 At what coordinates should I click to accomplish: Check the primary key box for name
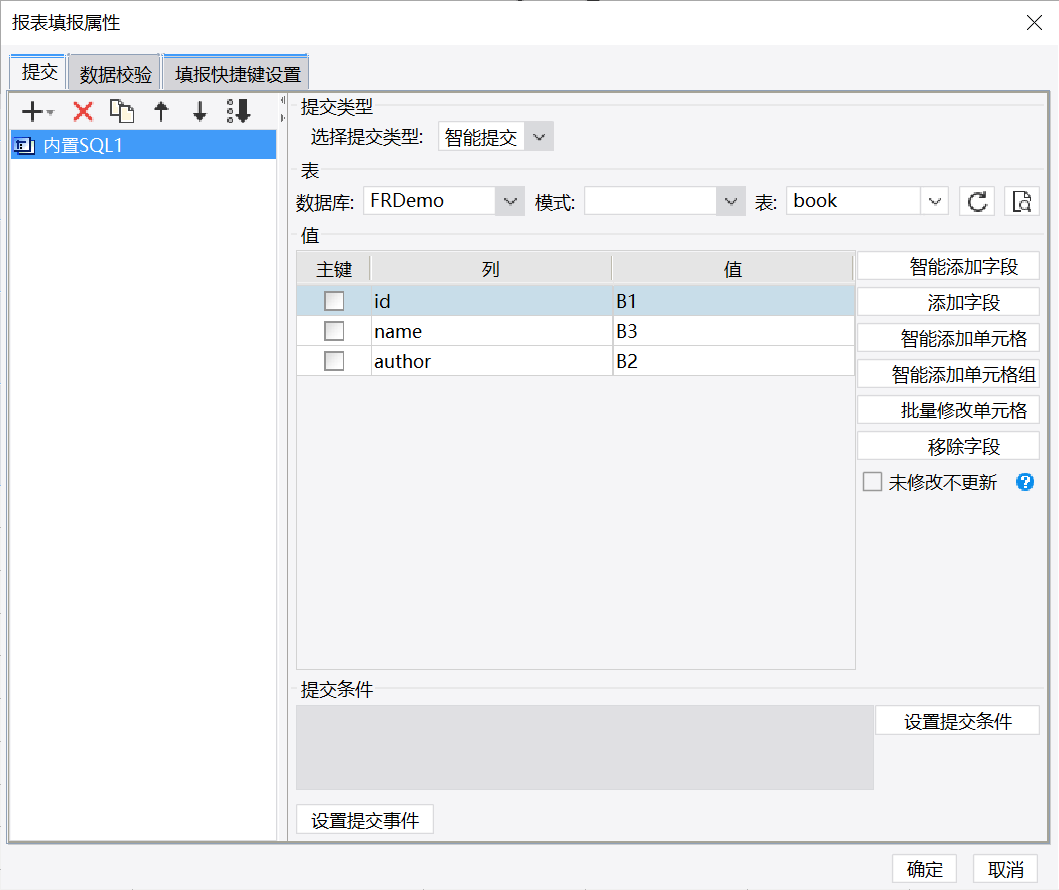click(334, 331)
